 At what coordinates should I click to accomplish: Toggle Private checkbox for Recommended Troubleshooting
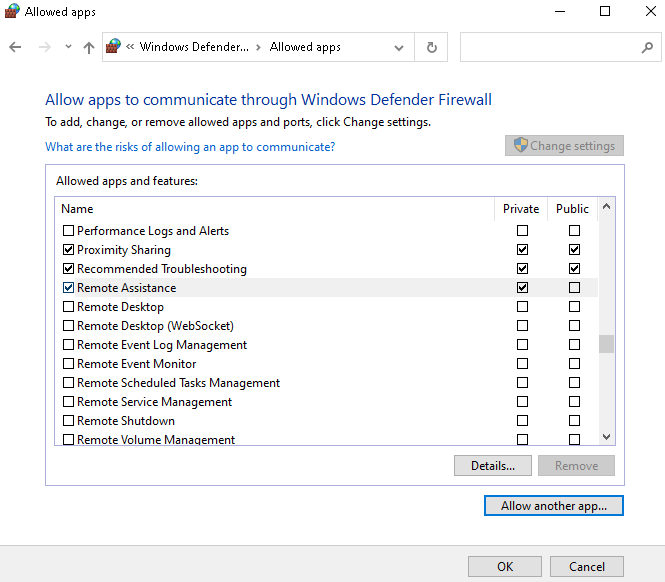click(522, 269)
